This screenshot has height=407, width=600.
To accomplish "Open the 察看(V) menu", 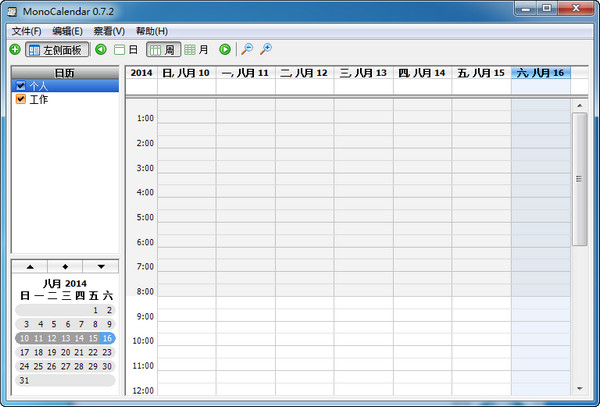I will [109, 31].
